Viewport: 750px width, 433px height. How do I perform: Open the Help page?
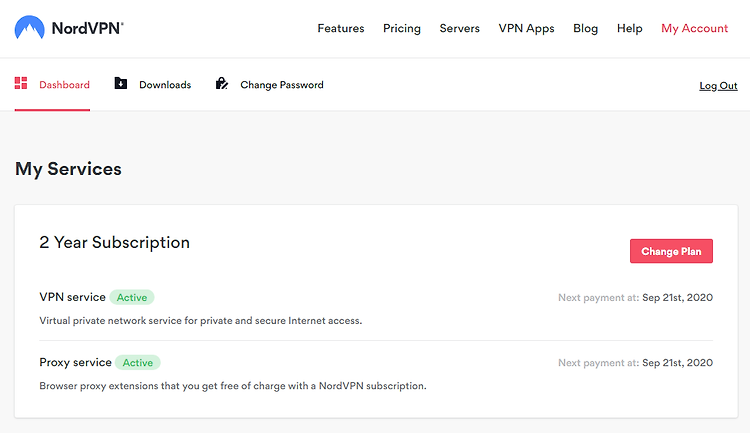click(x=629, y=29)
